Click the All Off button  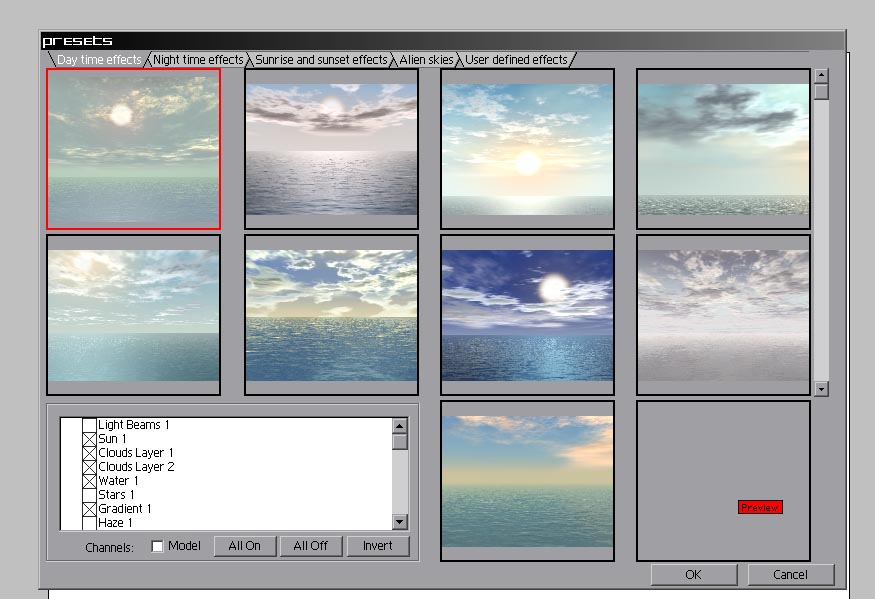pos(311,546)
